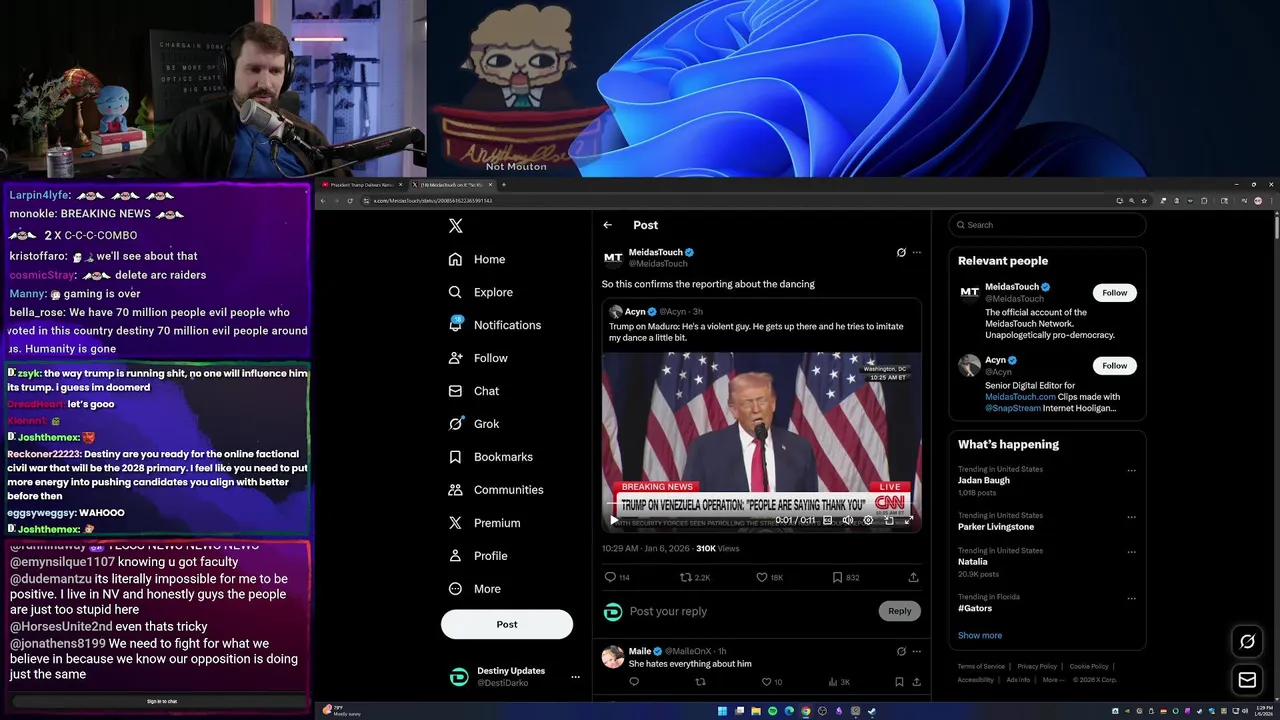The height and width of the screenshot is (720, 1280).
Task: Click Grok icon on Maile's reply
Action: (901, 651)
